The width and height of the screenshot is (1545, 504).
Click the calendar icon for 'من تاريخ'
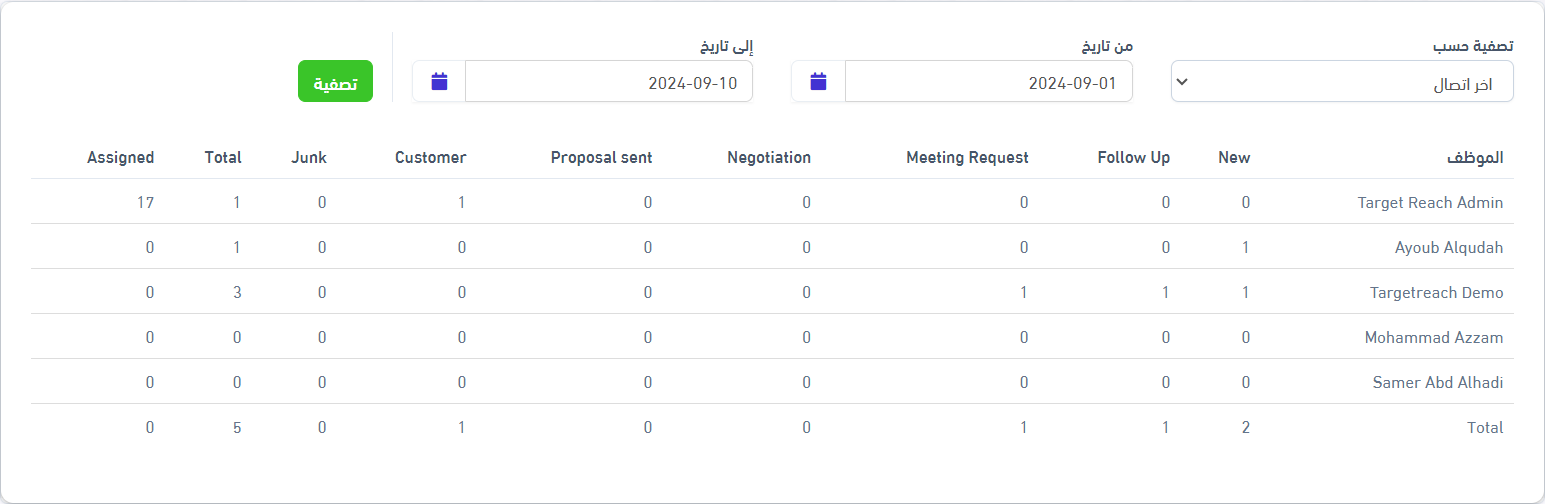[819, 82]
